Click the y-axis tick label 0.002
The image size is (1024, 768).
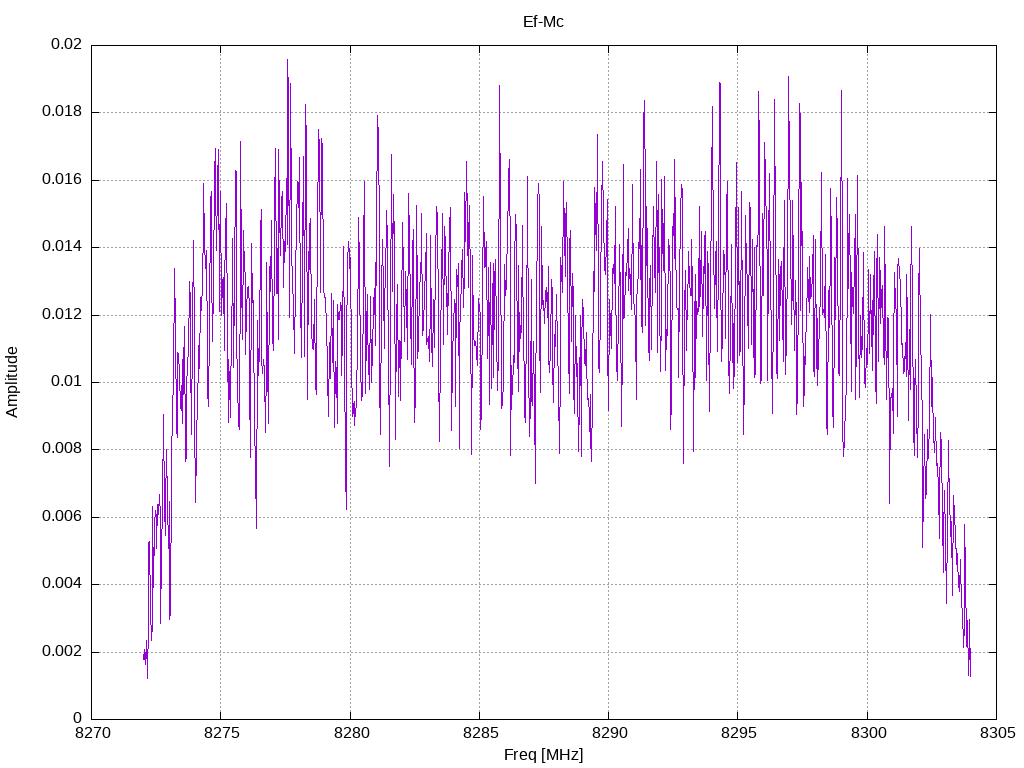point(62,651)
